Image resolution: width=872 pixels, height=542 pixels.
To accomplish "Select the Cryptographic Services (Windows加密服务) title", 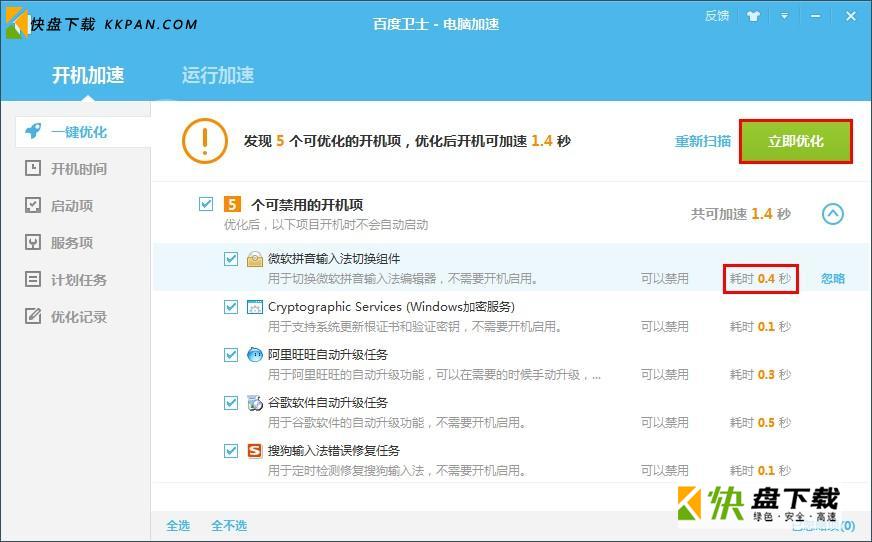I will (x=392, y=307).
